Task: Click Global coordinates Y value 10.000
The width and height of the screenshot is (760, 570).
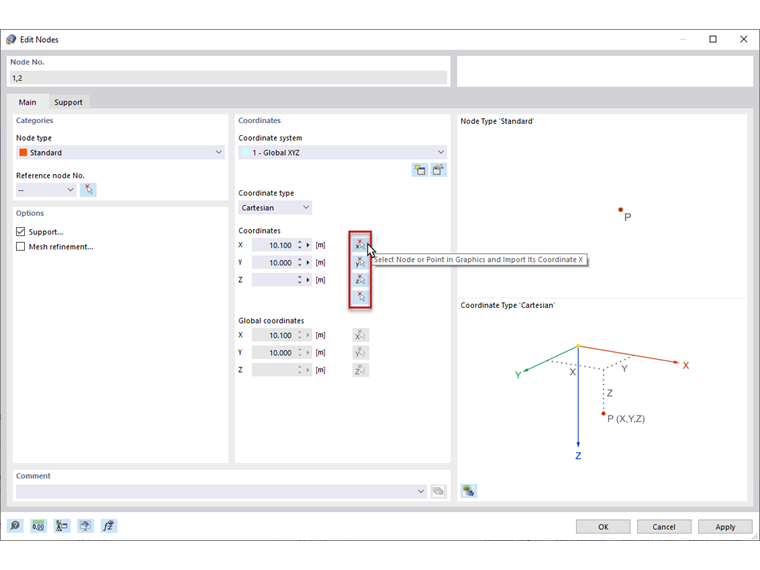Action: point(274,353)
